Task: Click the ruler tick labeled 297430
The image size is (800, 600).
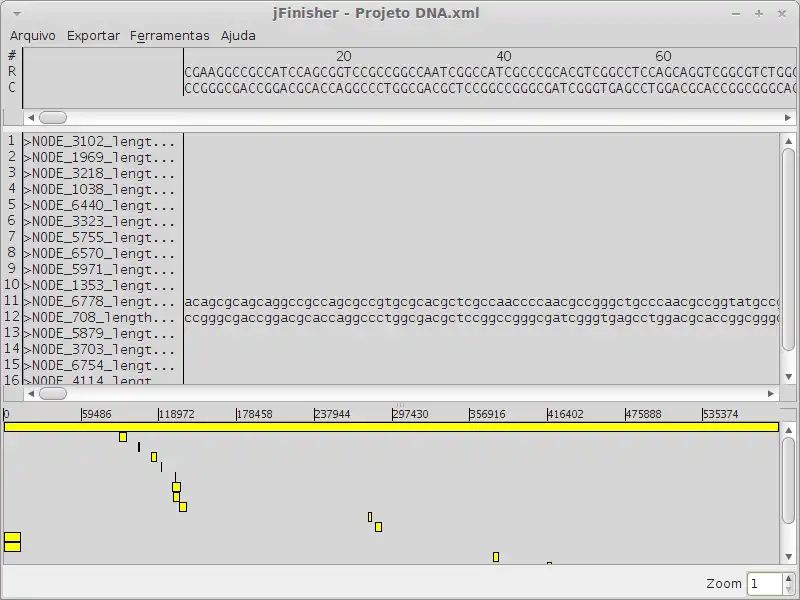Action: [x=410, y=414]
